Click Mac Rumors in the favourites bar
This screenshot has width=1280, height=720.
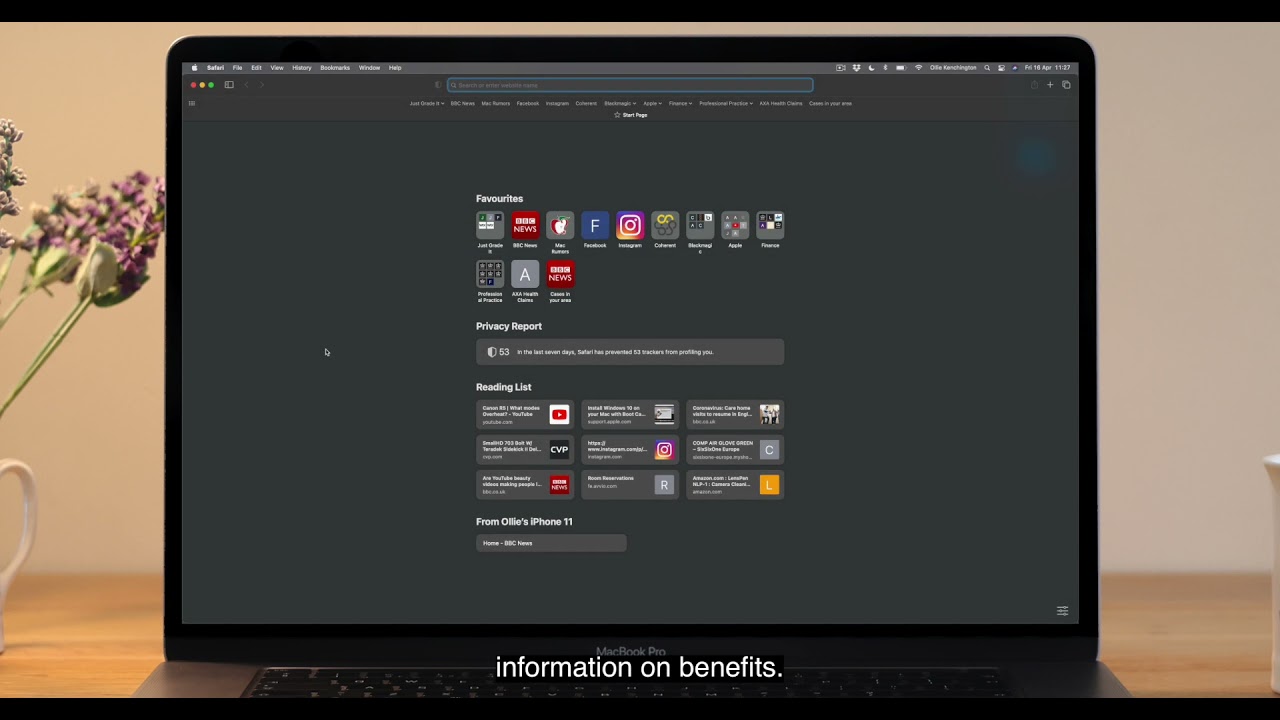pyautogui.click(x=495, y=103)
